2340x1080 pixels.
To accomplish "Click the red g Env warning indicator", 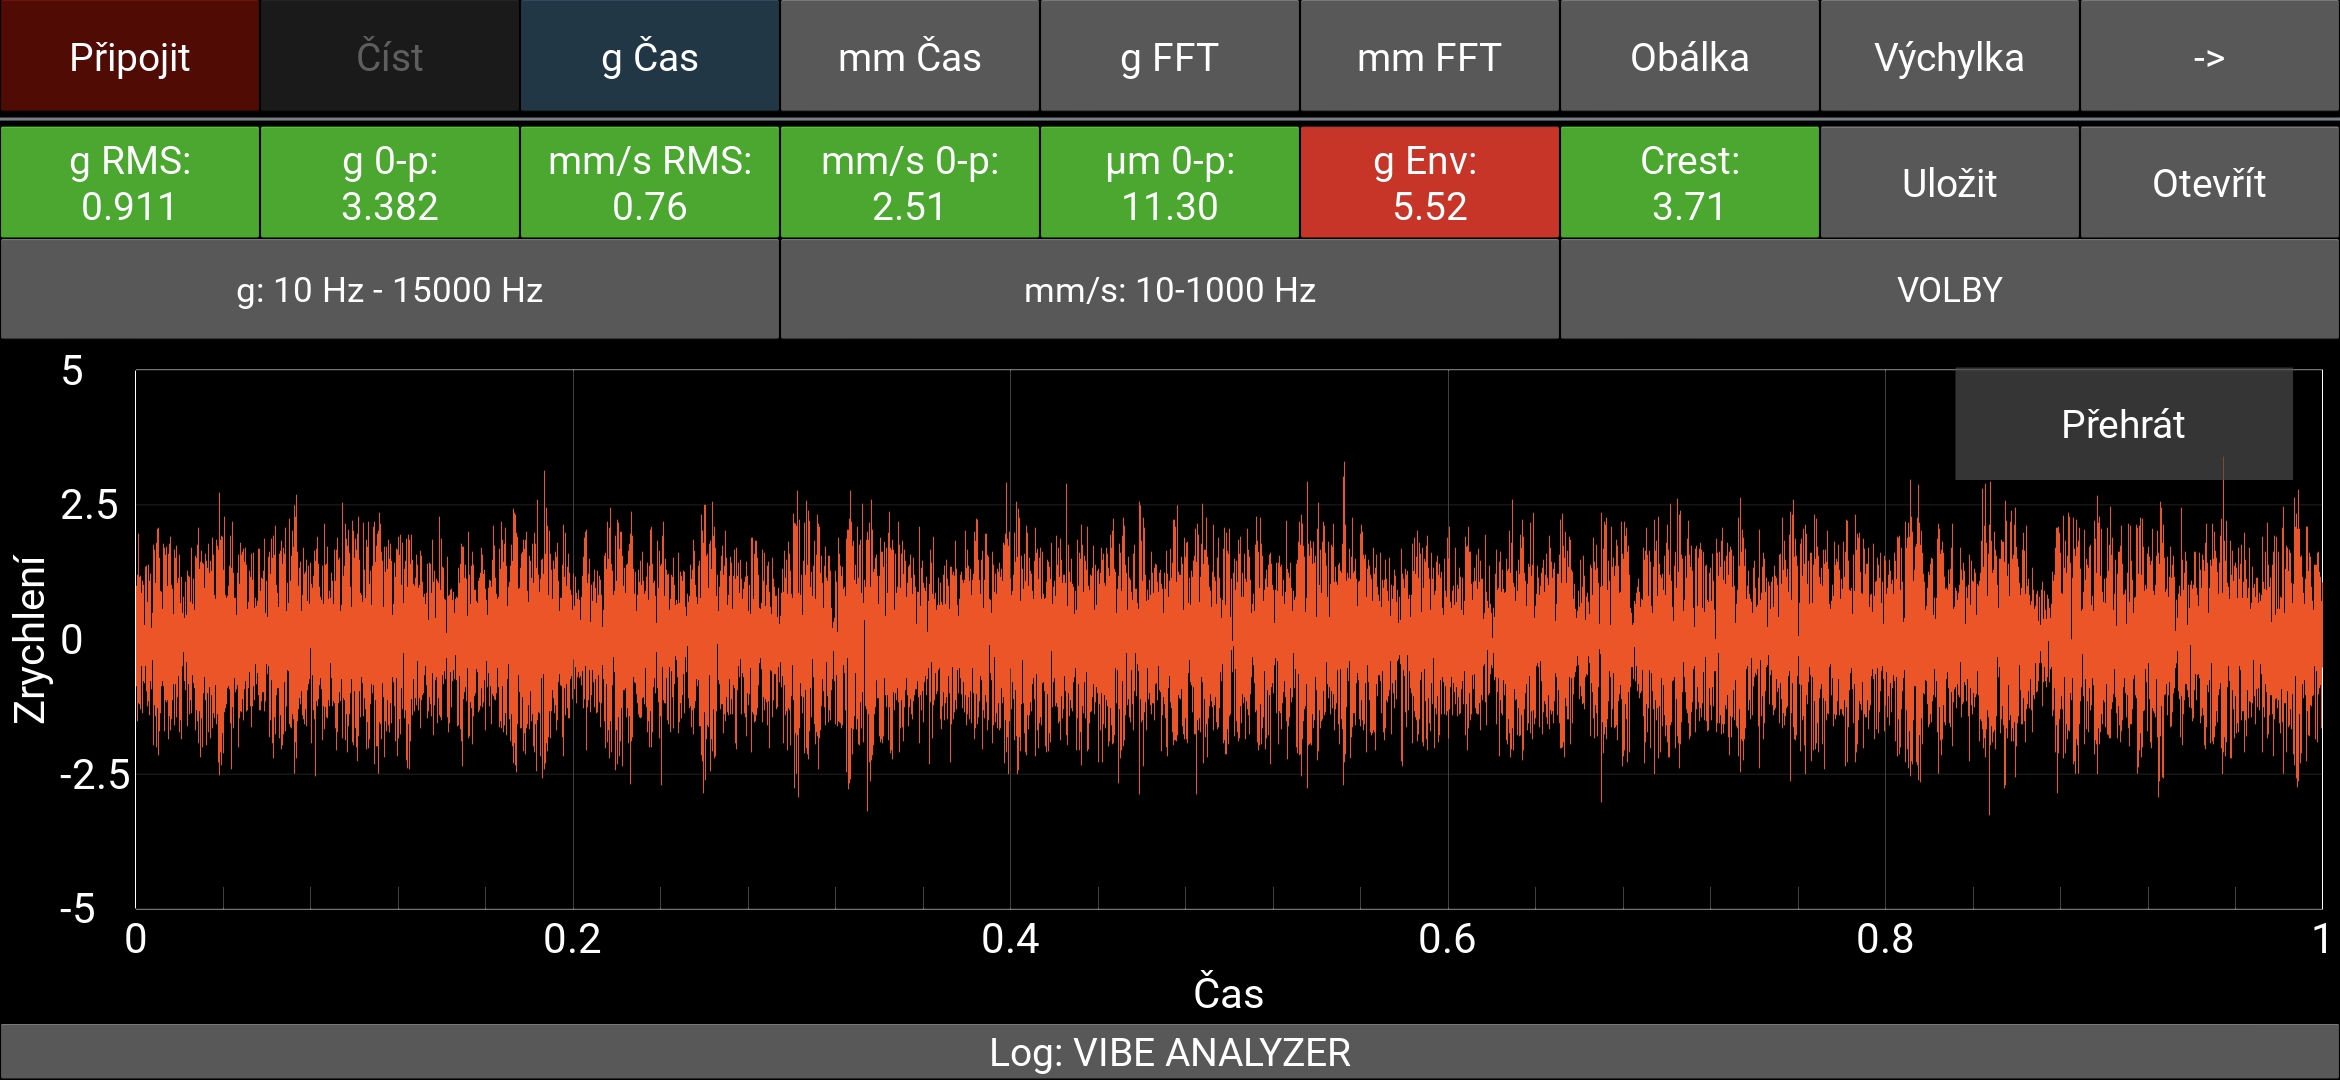I will [x=1430, y=183].
